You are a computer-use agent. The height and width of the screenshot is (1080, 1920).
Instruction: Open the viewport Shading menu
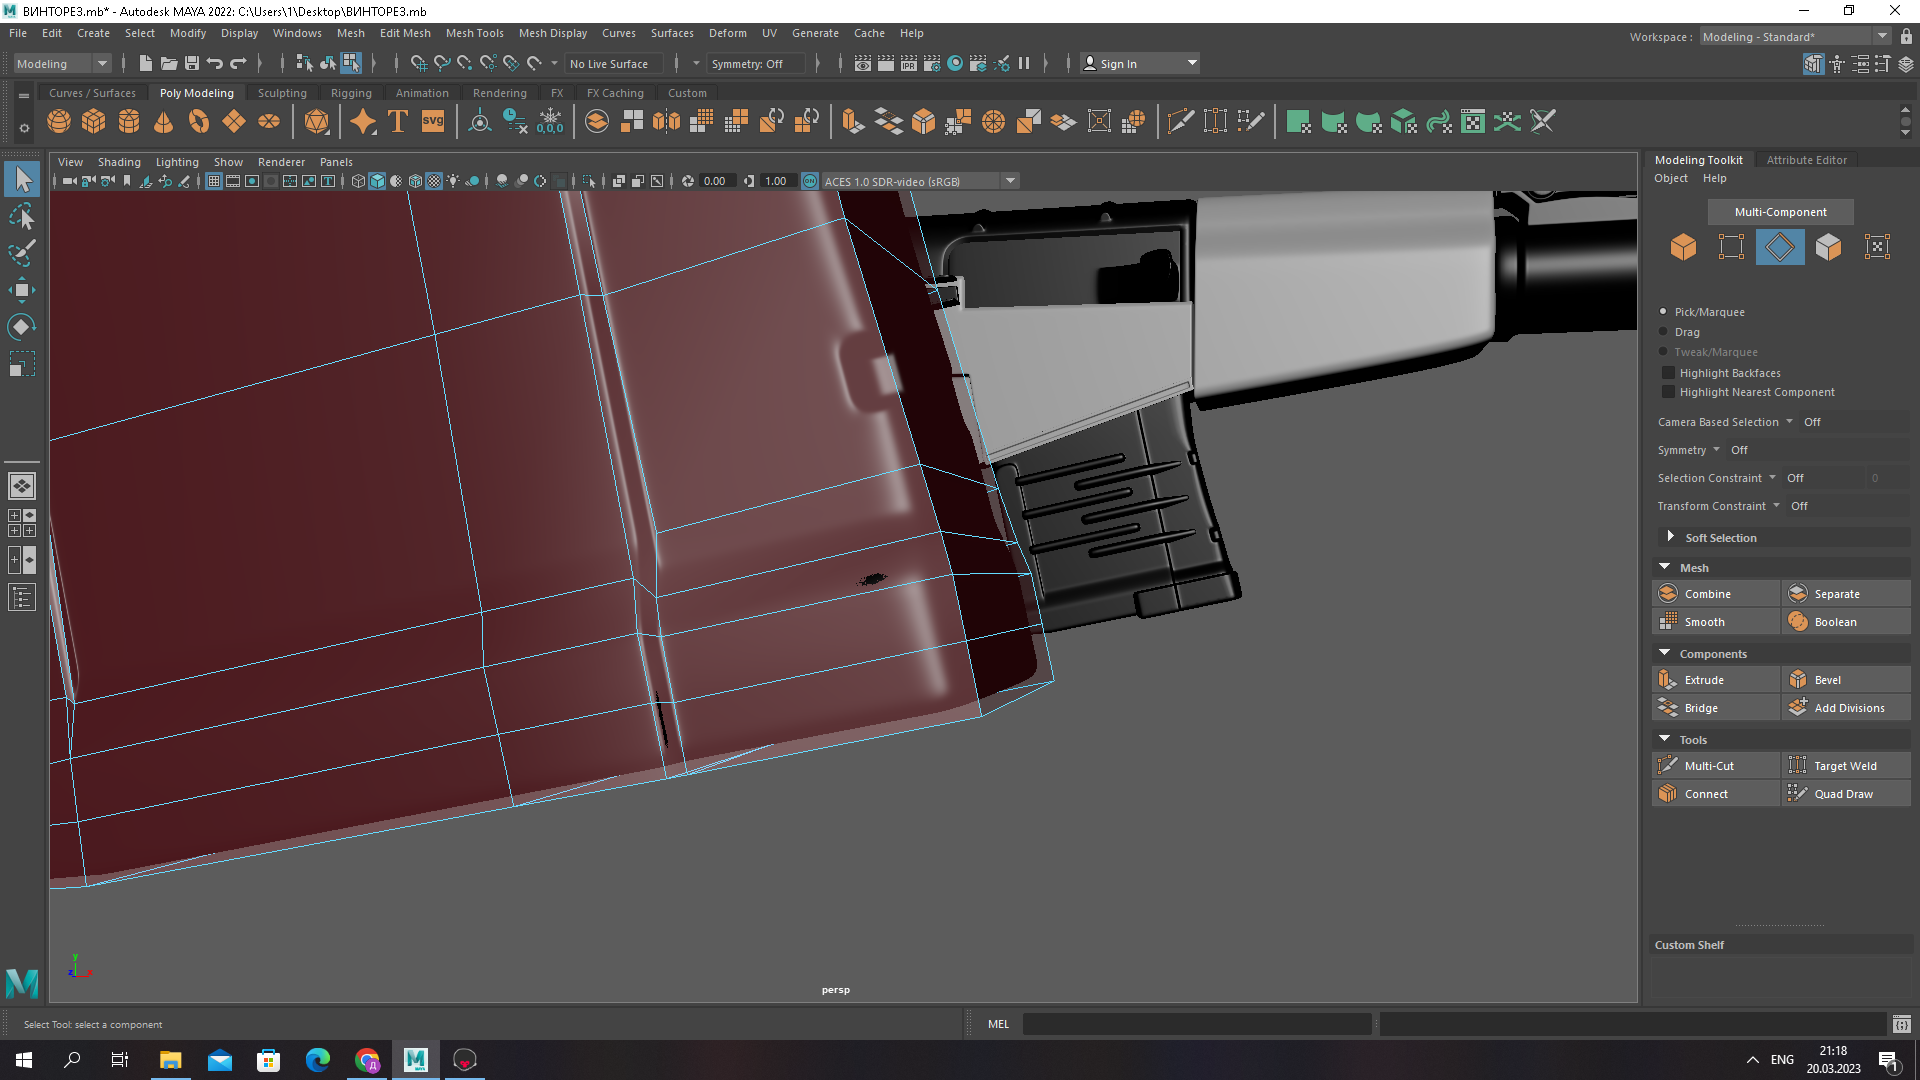pos(119,162)
